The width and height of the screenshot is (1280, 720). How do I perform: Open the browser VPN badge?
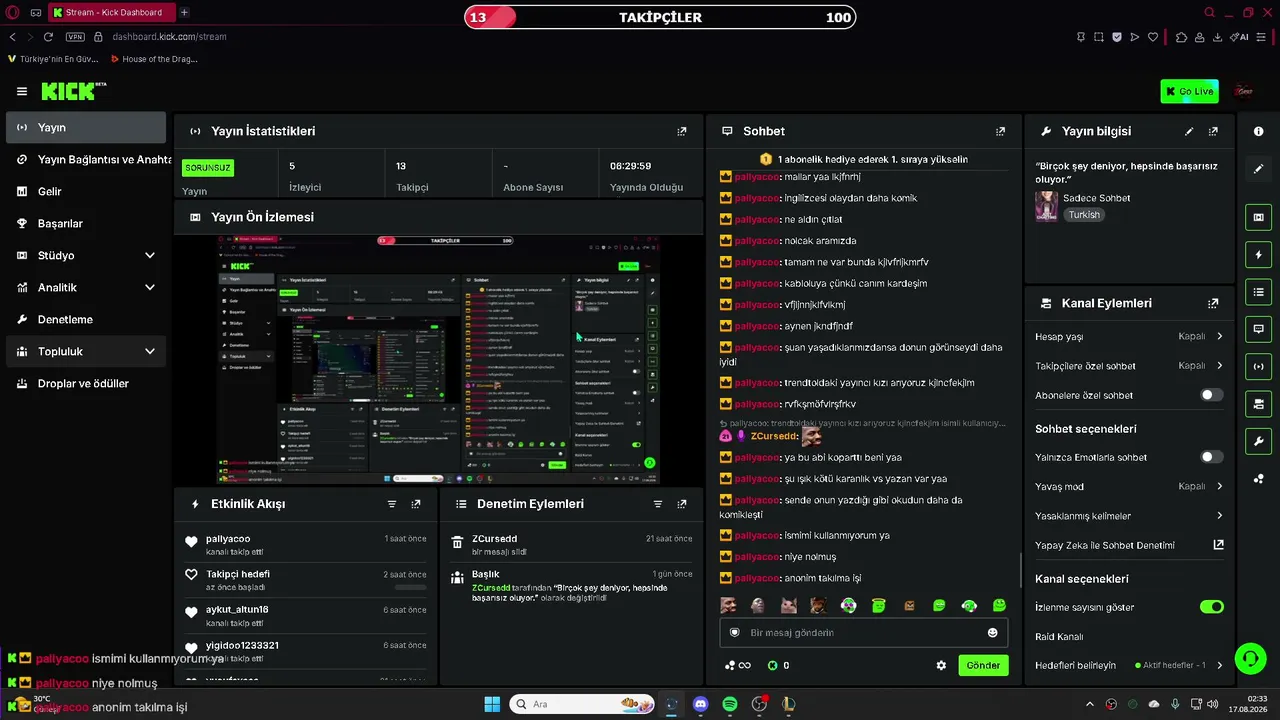point(75,37)
